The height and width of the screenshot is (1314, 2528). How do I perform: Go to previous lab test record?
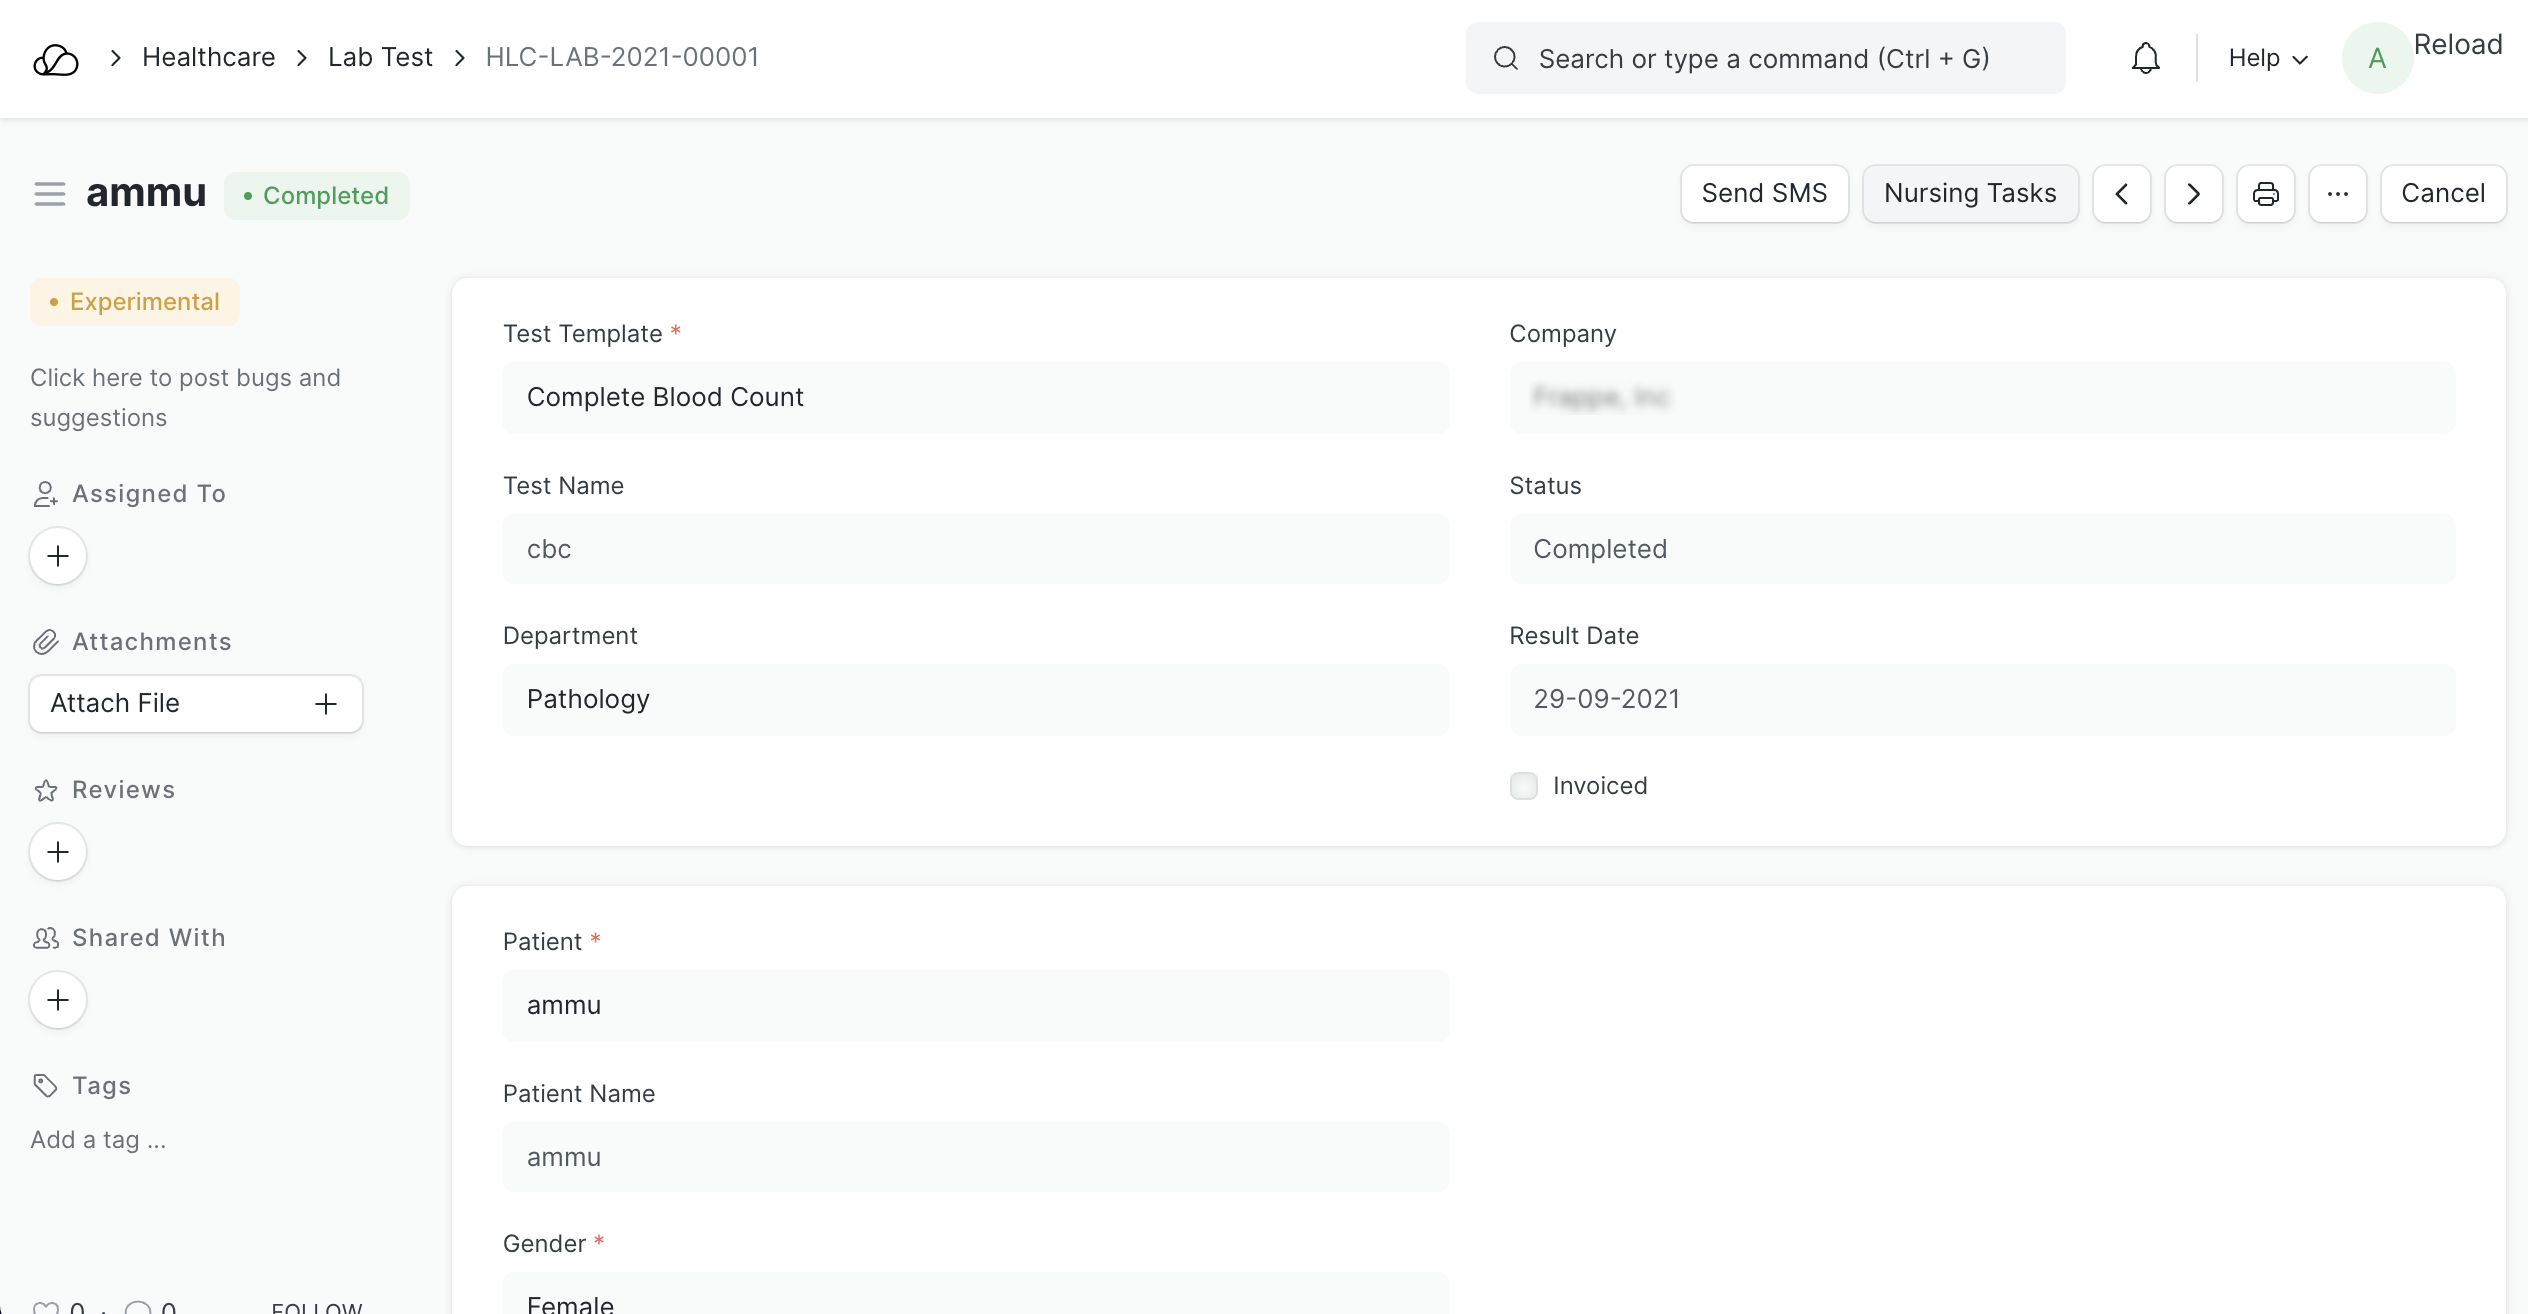coord(2121,194)
